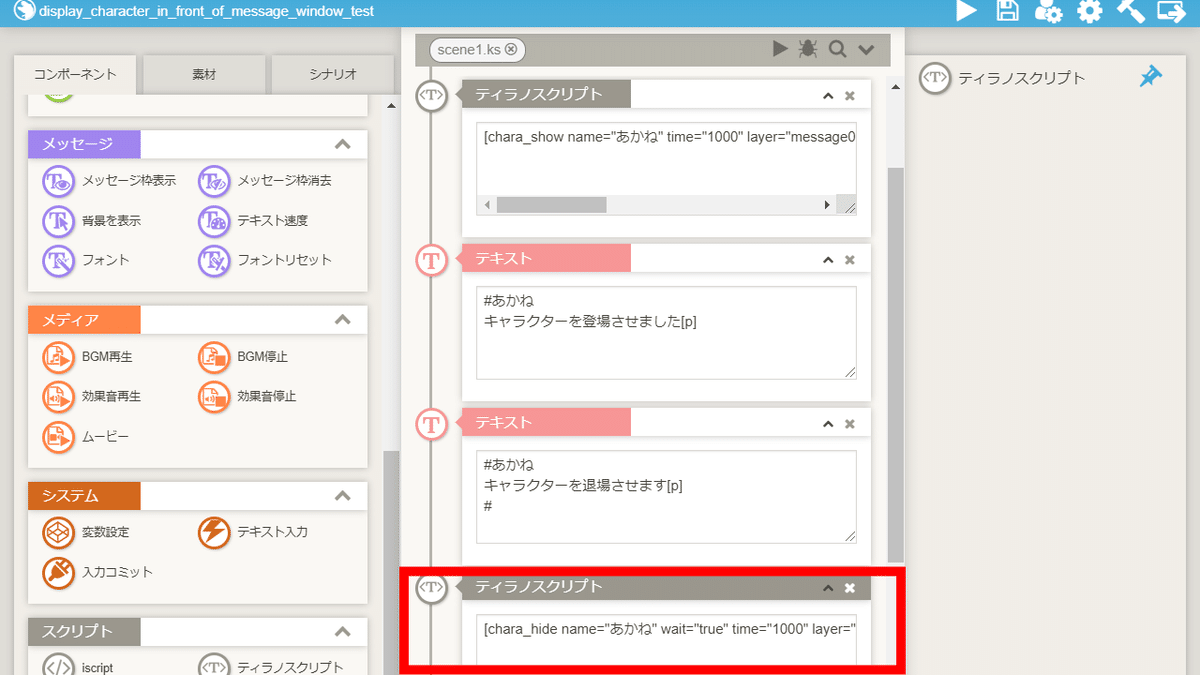The height and width of the screenshot is (675, 1200).
Task: Click the timeline node of second テキスト block
Action: point(431,424)
